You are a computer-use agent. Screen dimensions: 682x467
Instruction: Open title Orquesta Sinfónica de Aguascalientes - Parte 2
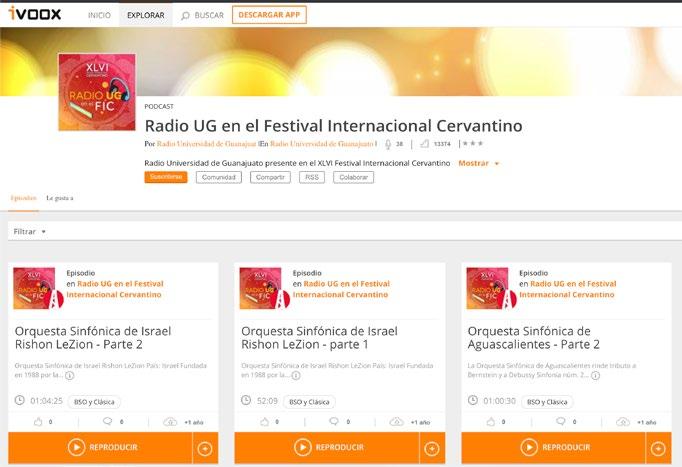tap(534, 338)
